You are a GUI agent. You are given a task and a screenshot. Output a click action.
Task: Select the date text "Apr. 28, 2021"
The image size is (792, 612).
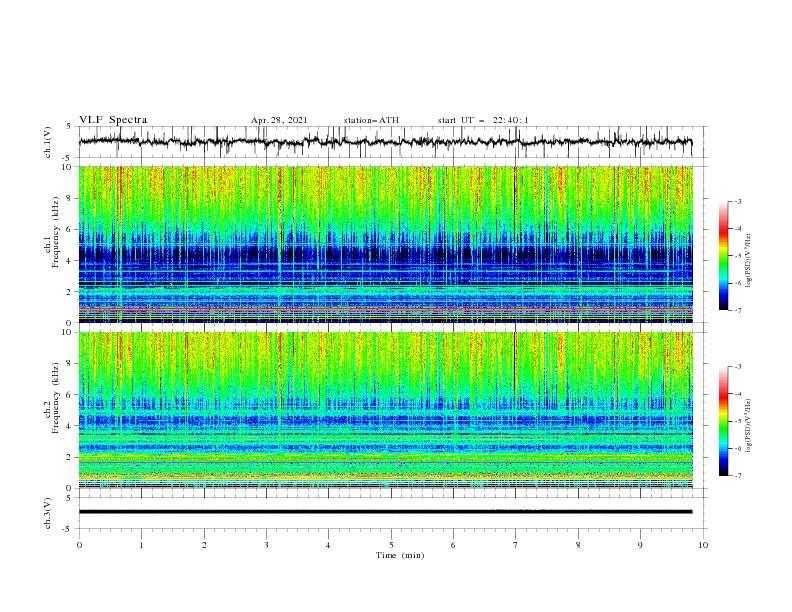[x=279, y=120]
